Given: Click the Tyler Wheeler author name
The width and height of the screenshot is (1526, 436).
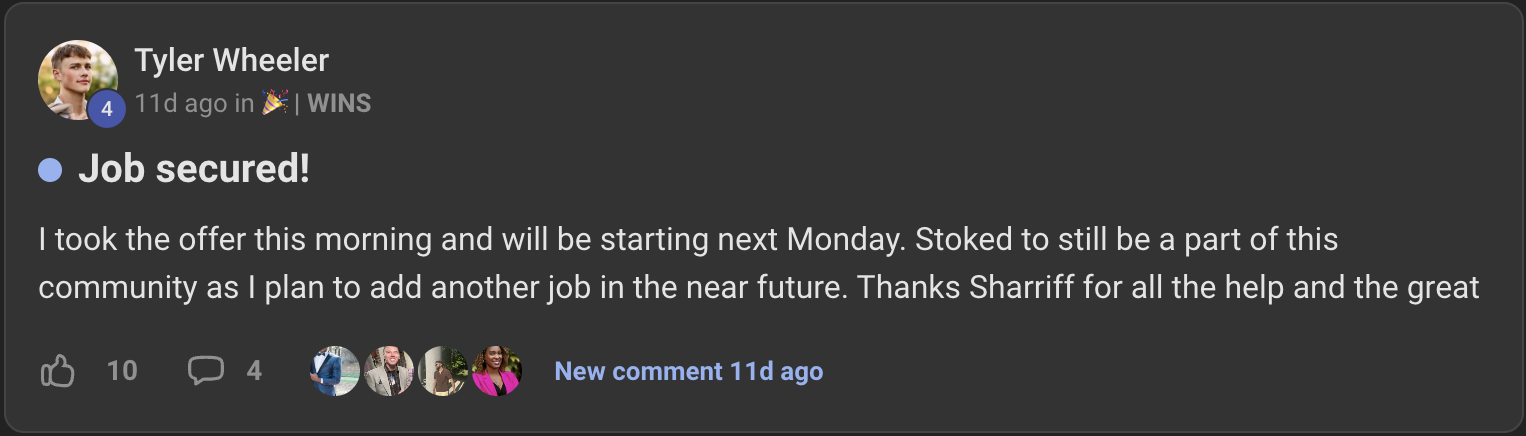Looking at the screenshot, I should [x=232, y=61].
